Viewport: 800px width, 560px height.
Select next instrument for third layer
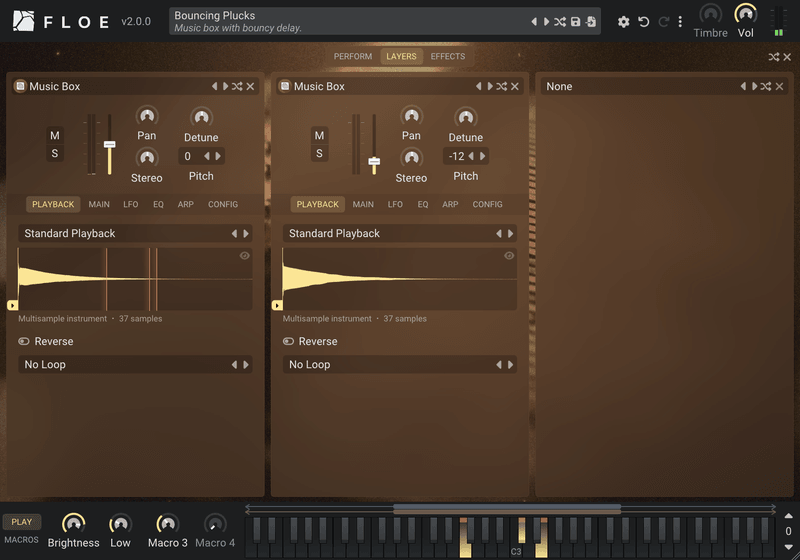click(755, 86)
